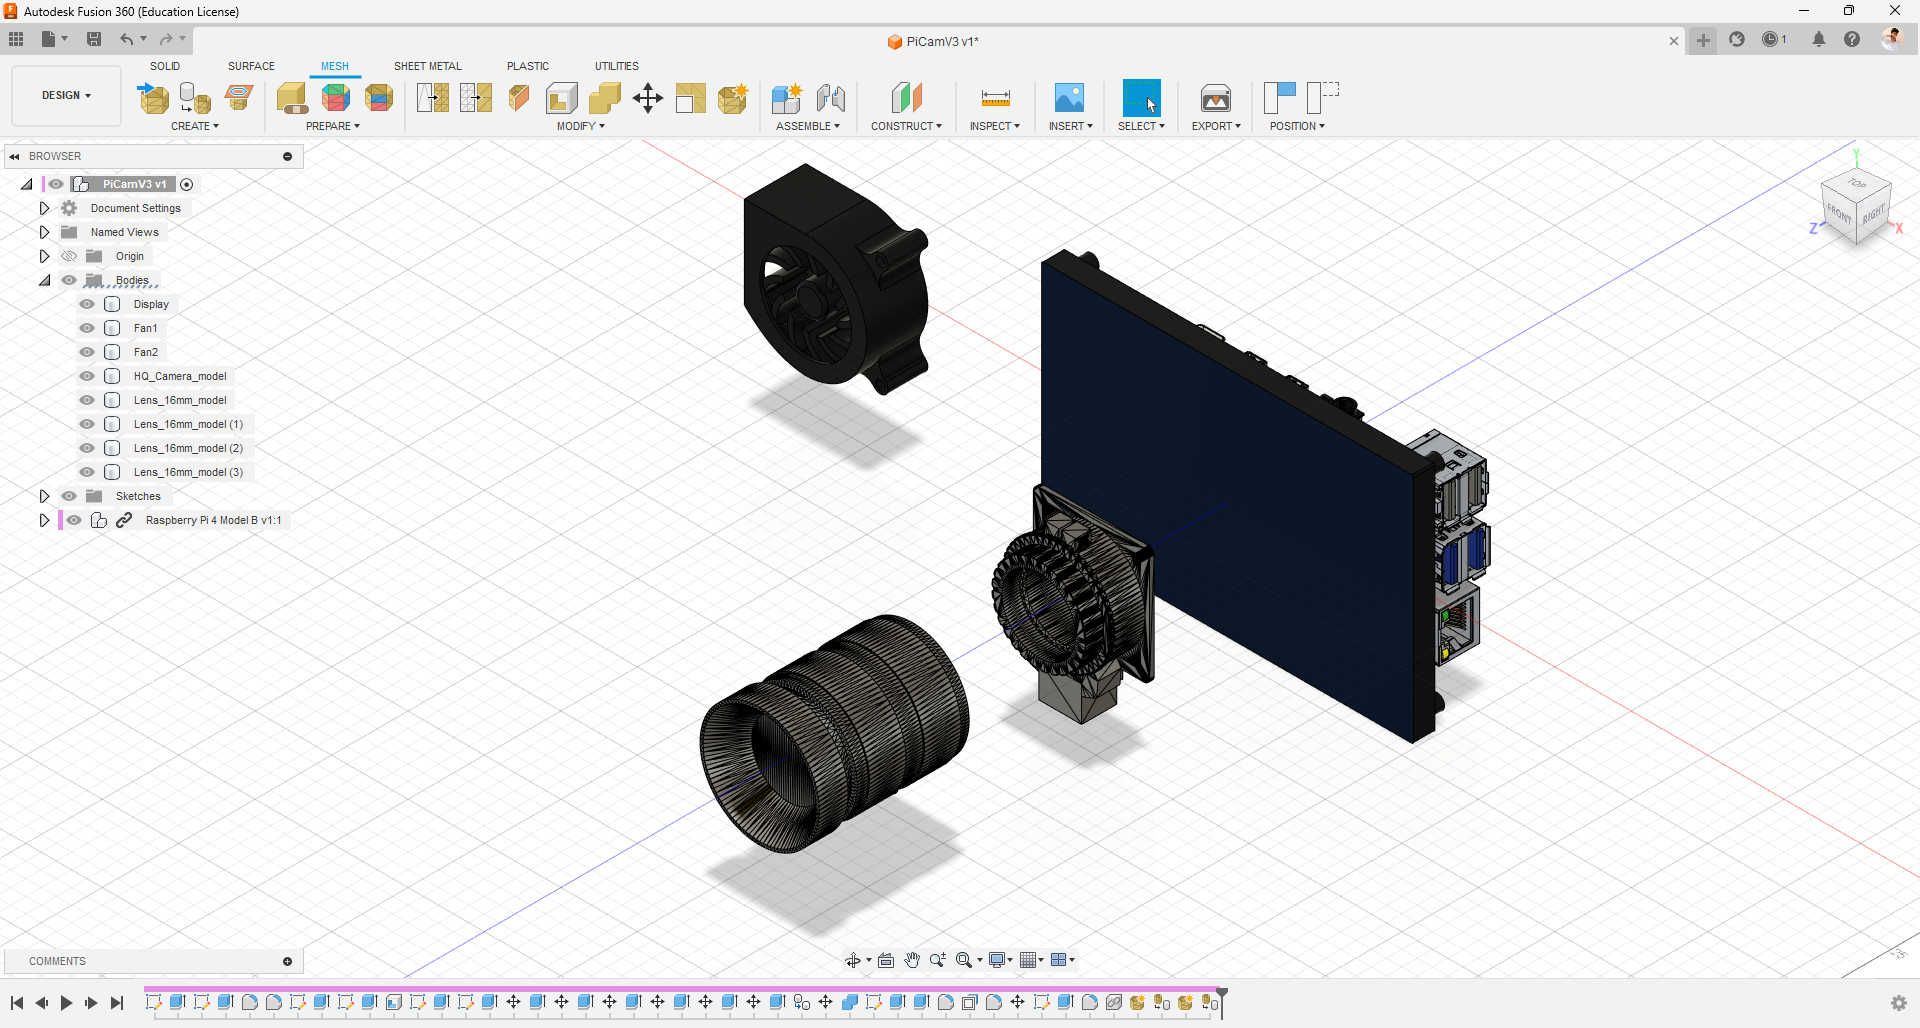This screenshot has height=1028, width=1920.
Task: Click the Insert Mesh tool icon
Action: [x=153, y=98]
